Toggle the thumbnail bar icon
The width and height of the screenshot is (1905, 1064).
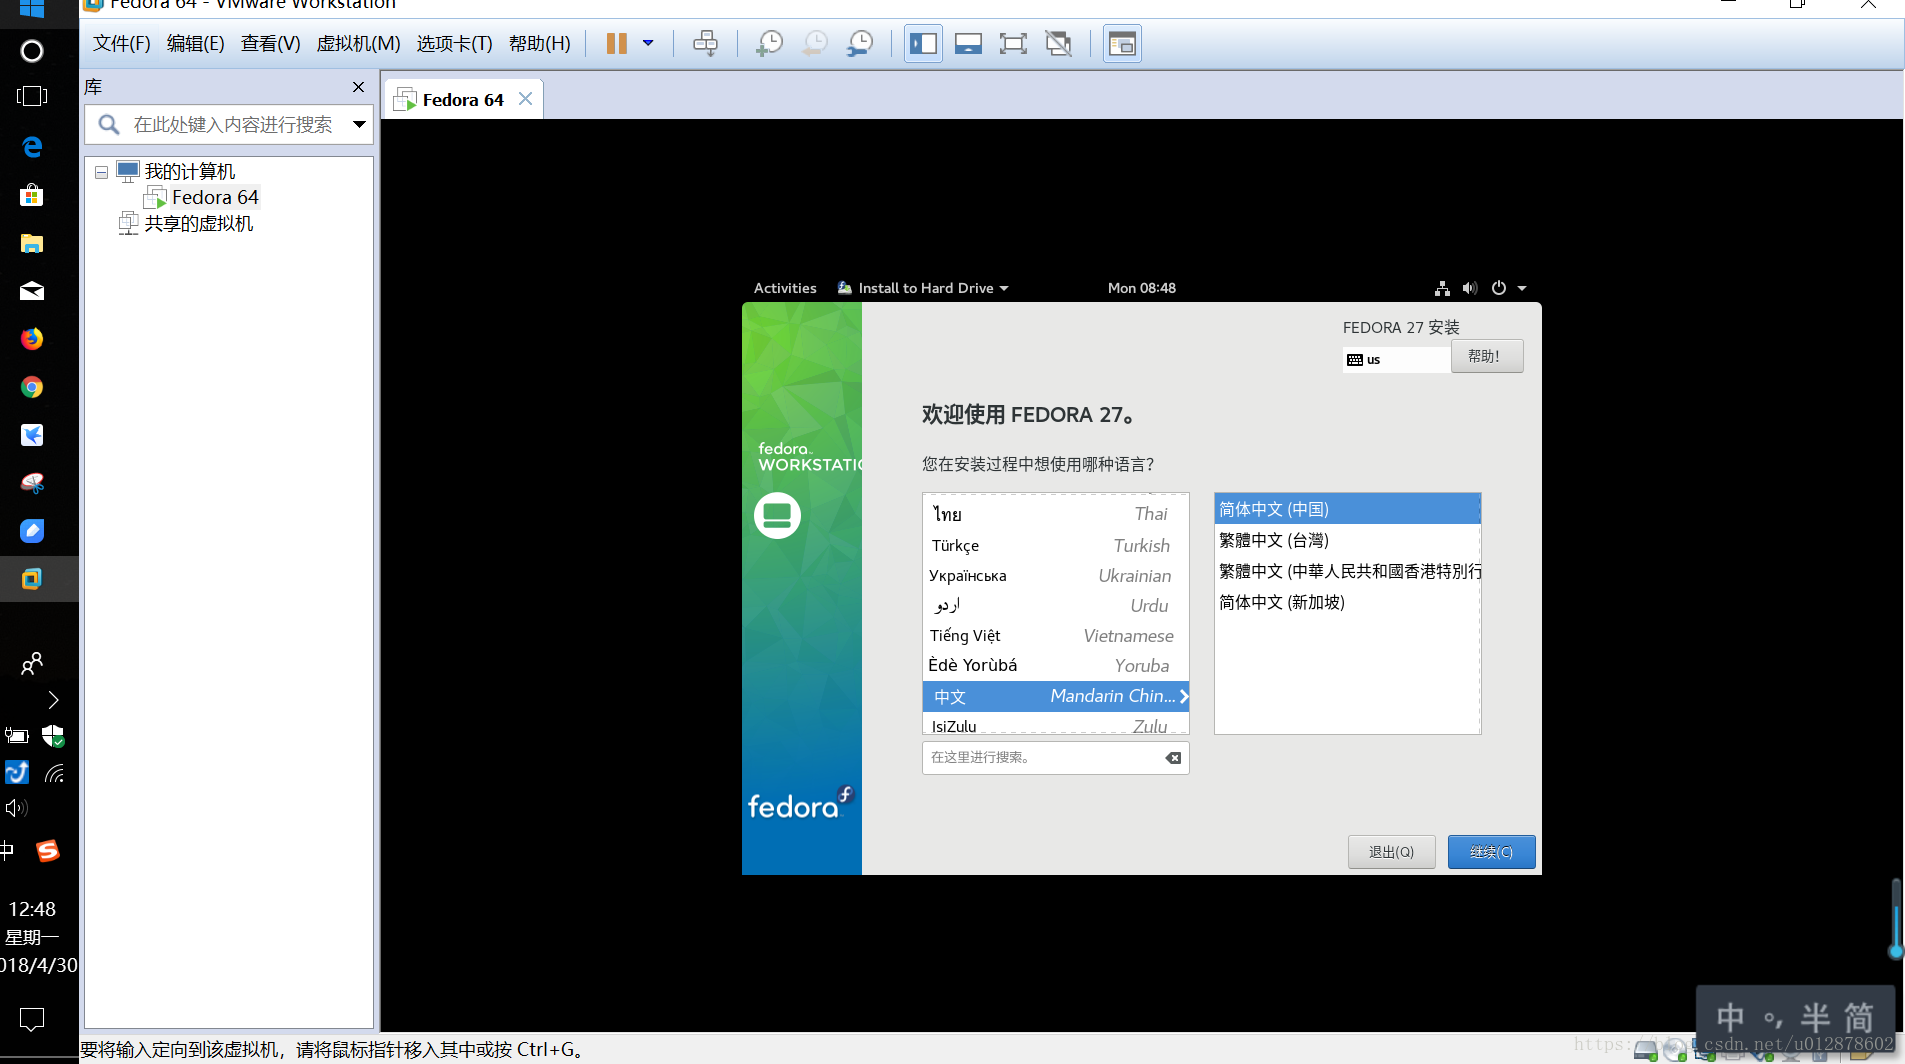[x=968, y=43]
